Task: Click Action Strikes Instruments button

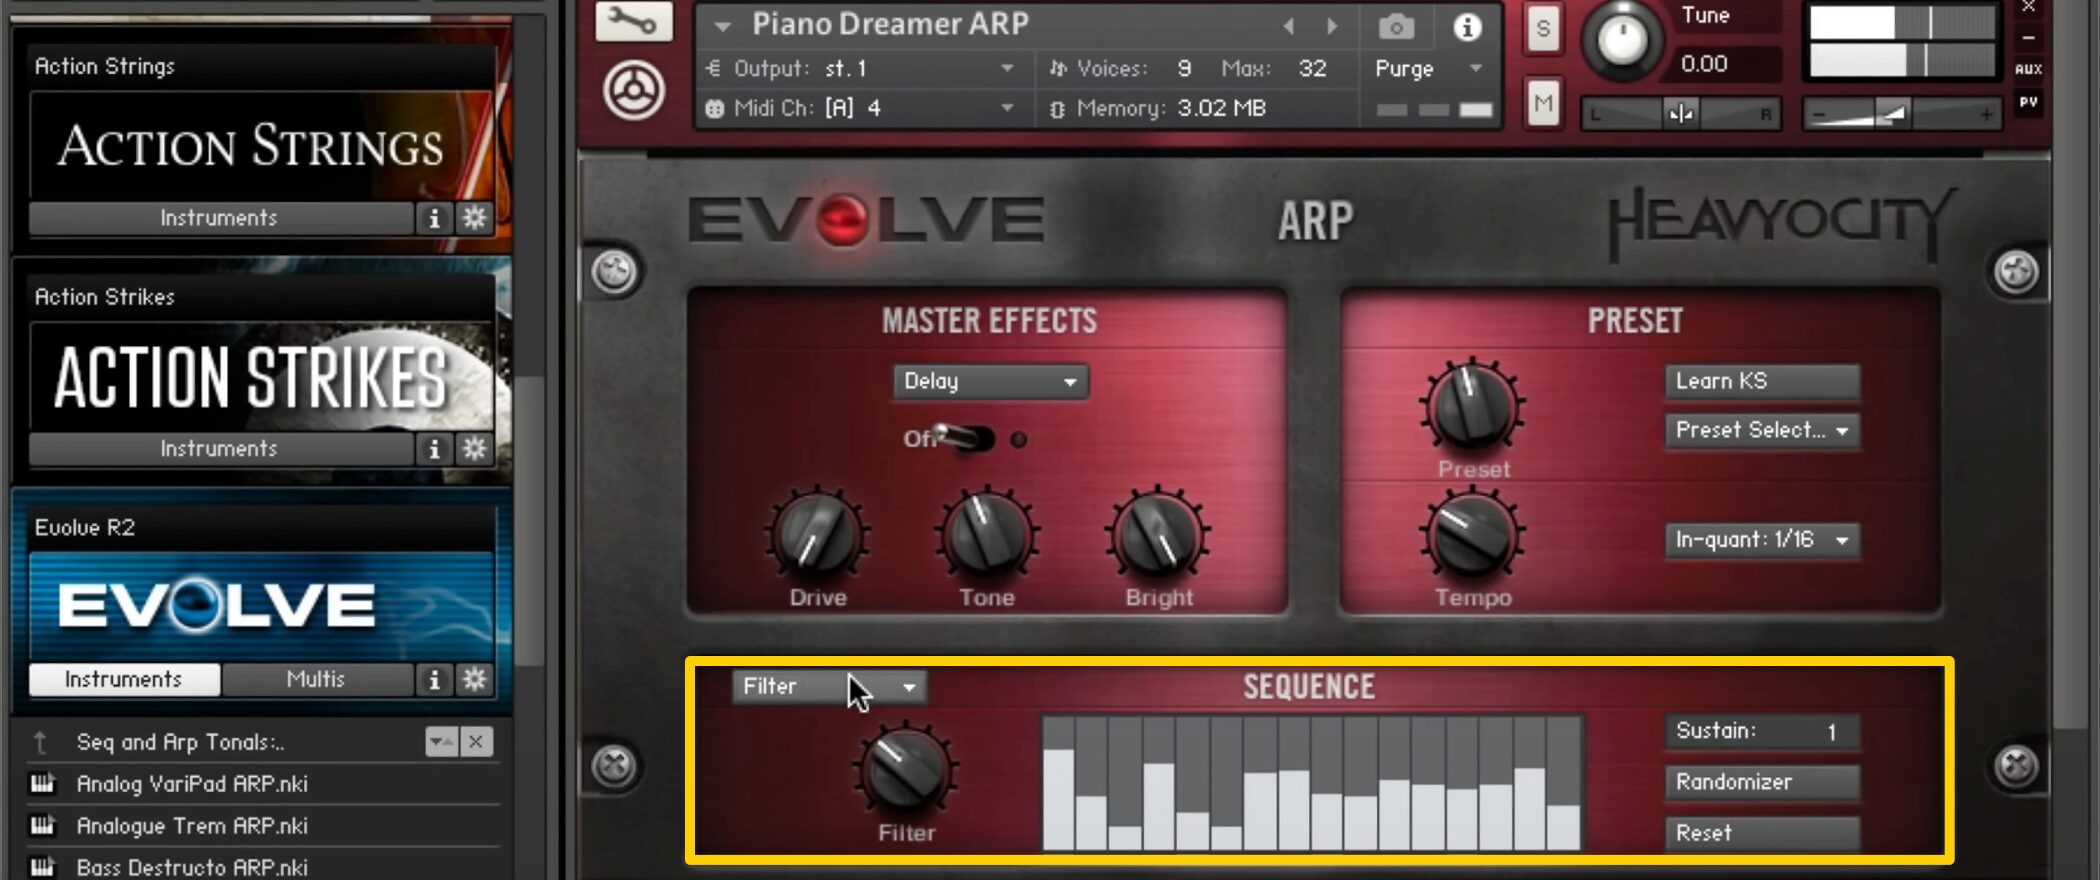Action: pos(220,449)
